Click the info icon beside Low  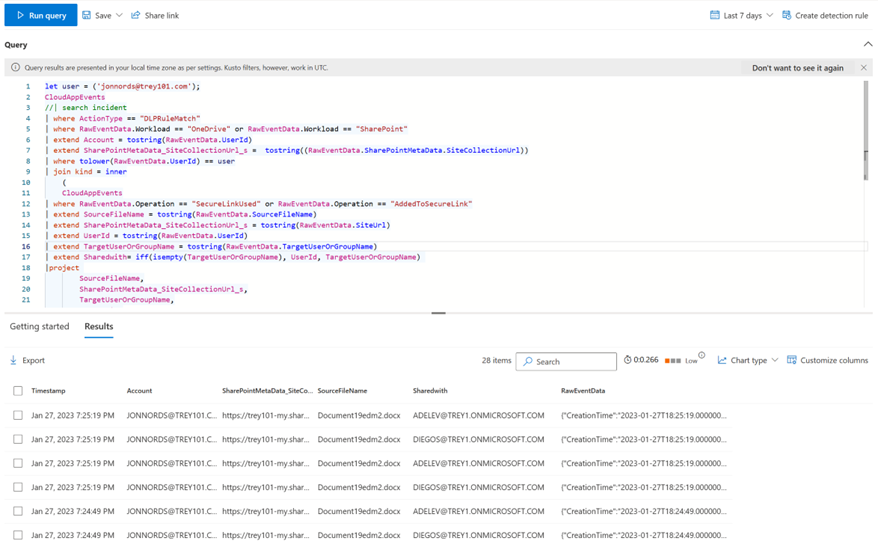[701, 356]
